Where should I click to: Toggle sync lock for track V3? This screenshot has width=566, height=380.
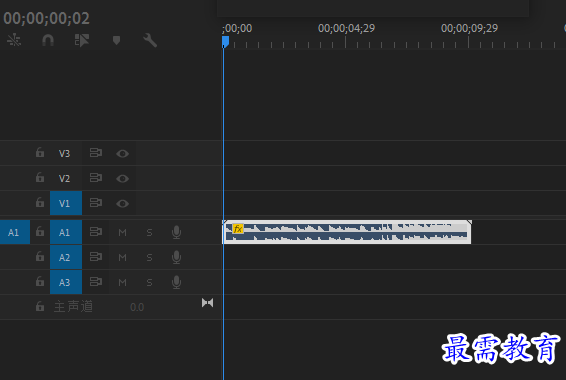[x=96, y=153]
